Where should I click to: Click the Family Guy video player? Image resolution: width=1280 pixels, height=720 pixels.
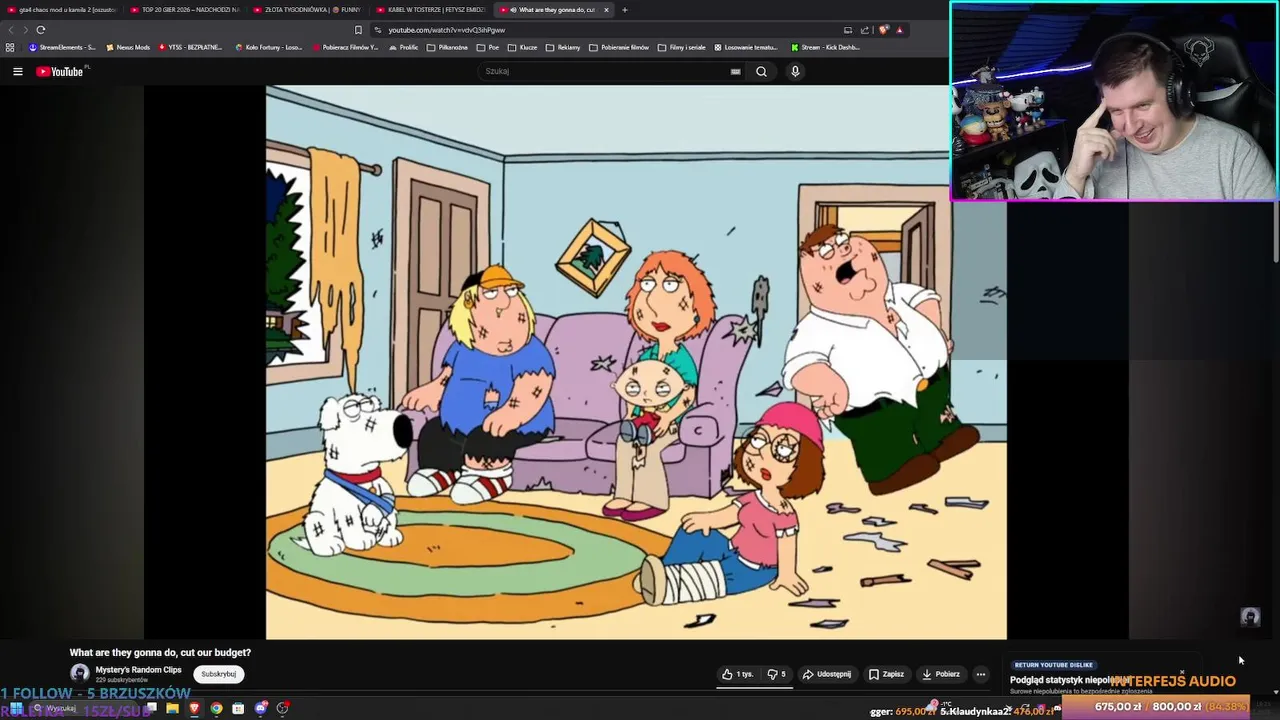click(636, 362)
